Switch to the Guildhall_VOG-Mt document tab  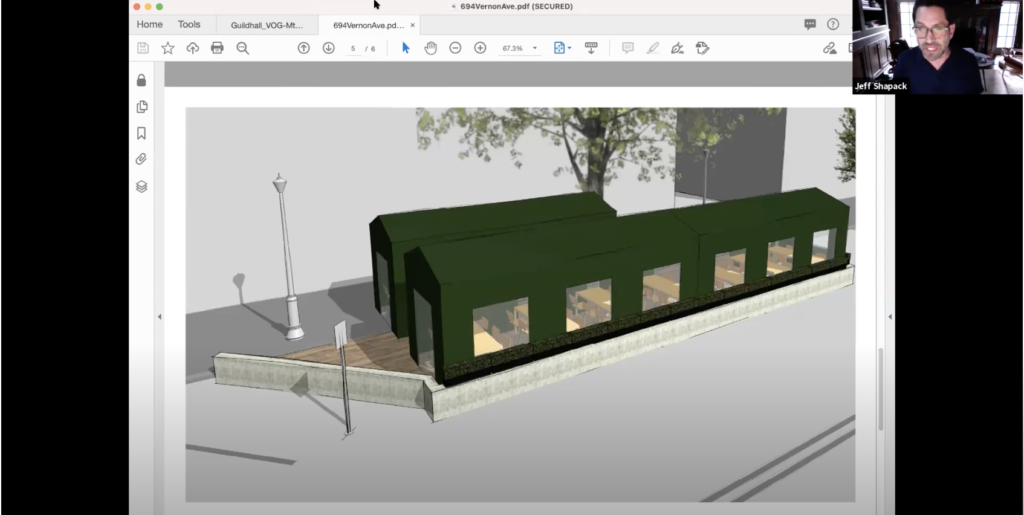coord(266,24)
